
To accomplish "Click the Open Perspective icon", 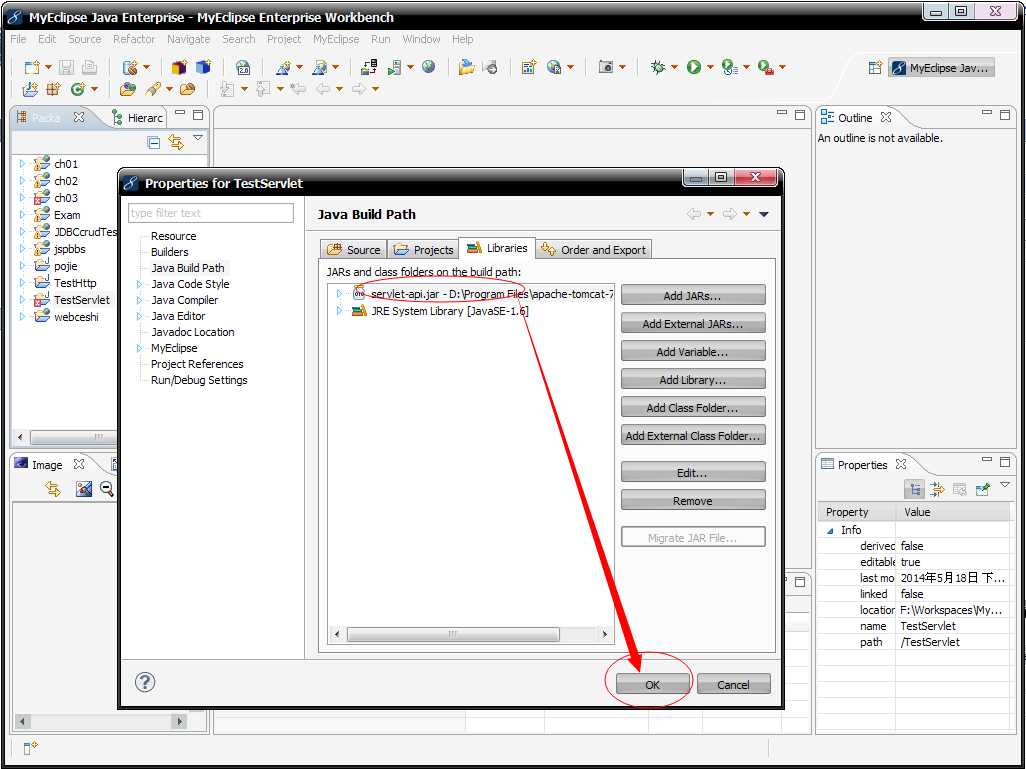I will point(875,68).
